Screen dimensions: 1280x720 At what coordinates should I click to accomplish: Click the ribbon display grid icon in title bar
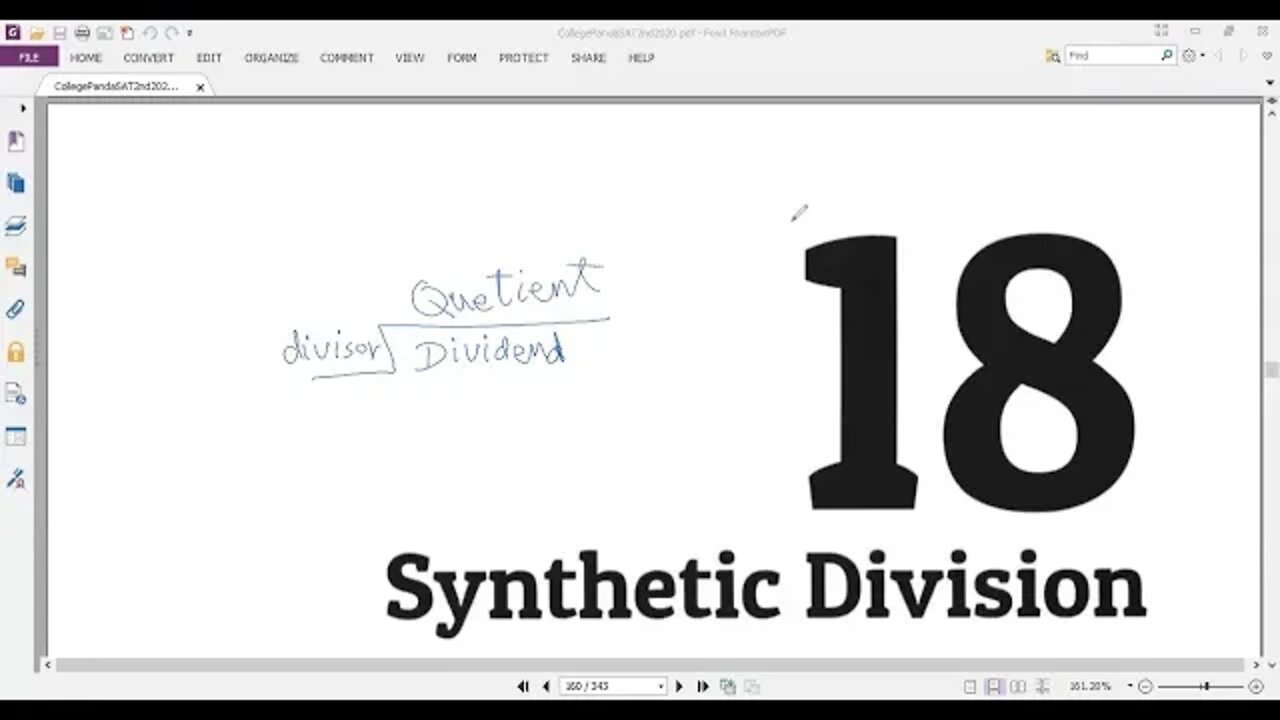[x=1161, y=32]
